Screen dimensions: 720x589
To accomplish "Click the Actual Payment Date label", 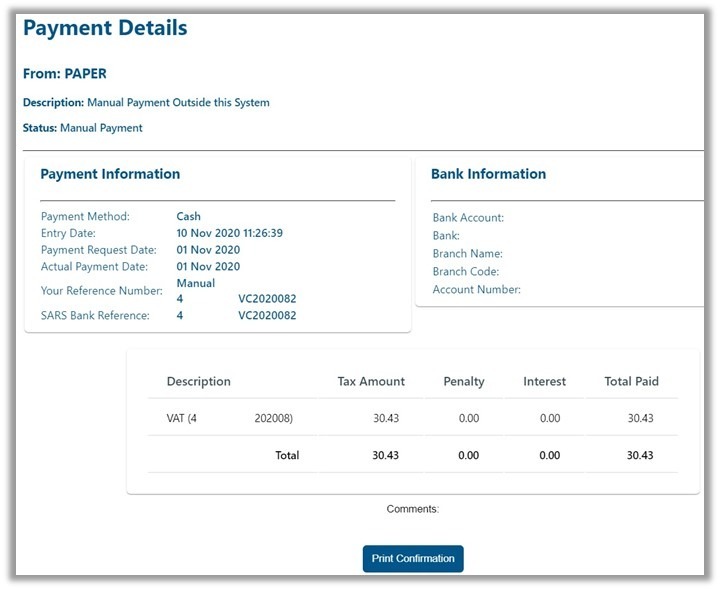I will point(94,267).
